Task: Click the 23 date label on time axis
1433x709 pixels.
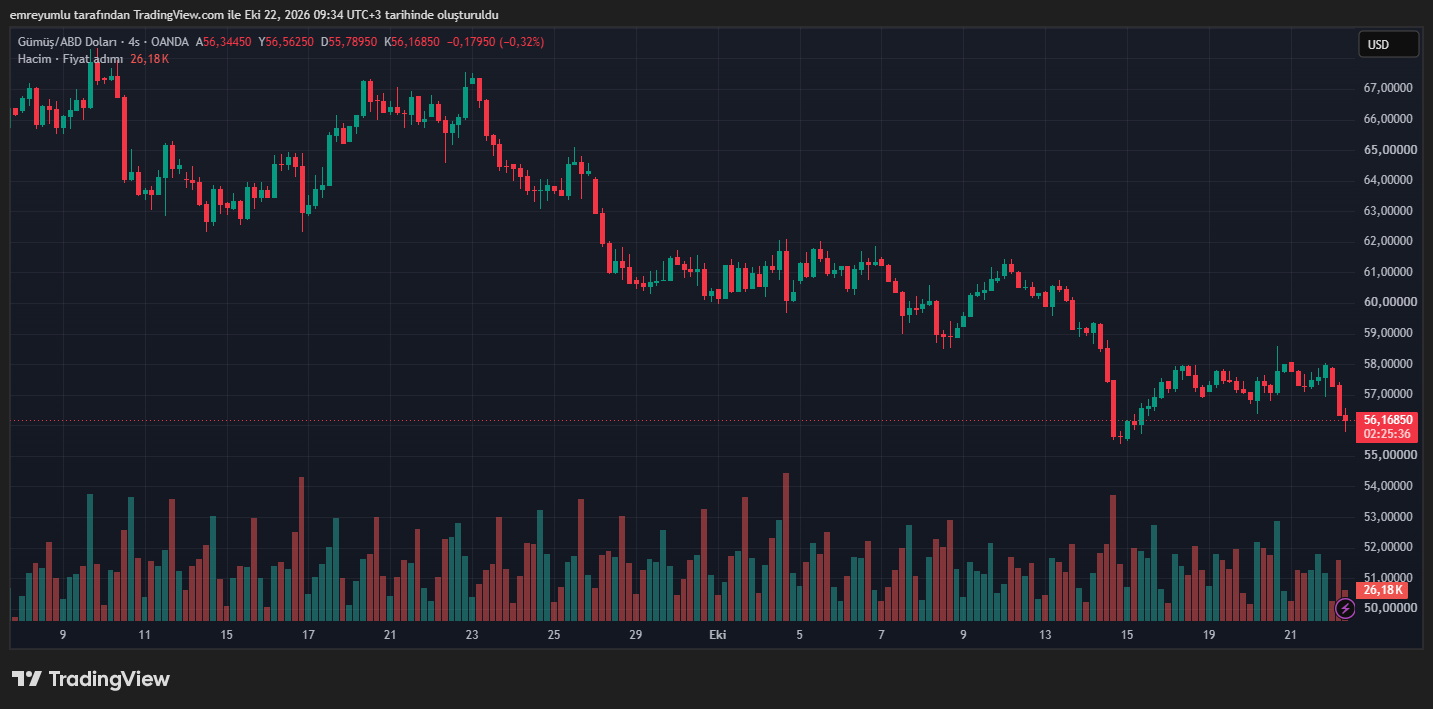Action: click(472, 635)
